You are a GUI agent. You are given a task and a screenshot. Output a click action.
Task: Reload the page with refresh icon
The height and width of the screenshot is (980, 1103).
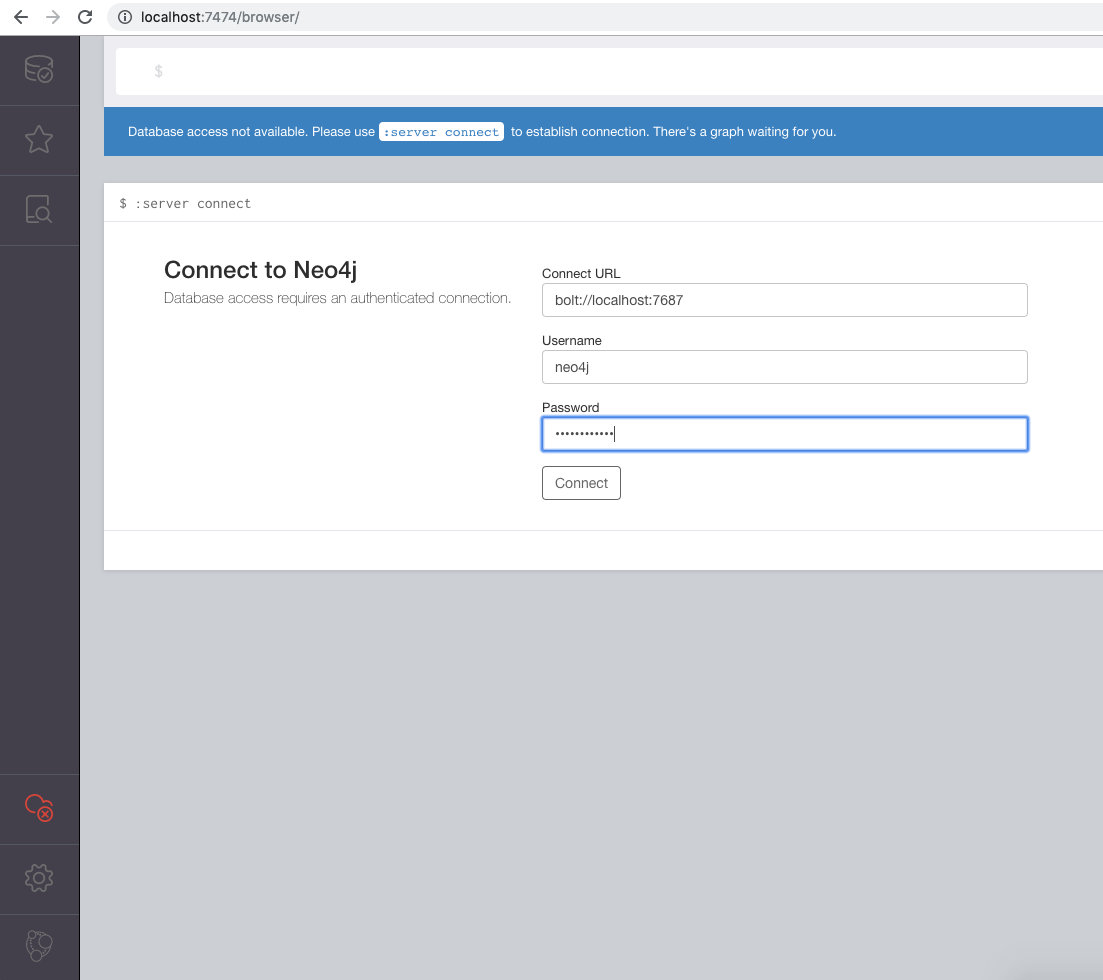pyautogui.click(x=85, y=17)
